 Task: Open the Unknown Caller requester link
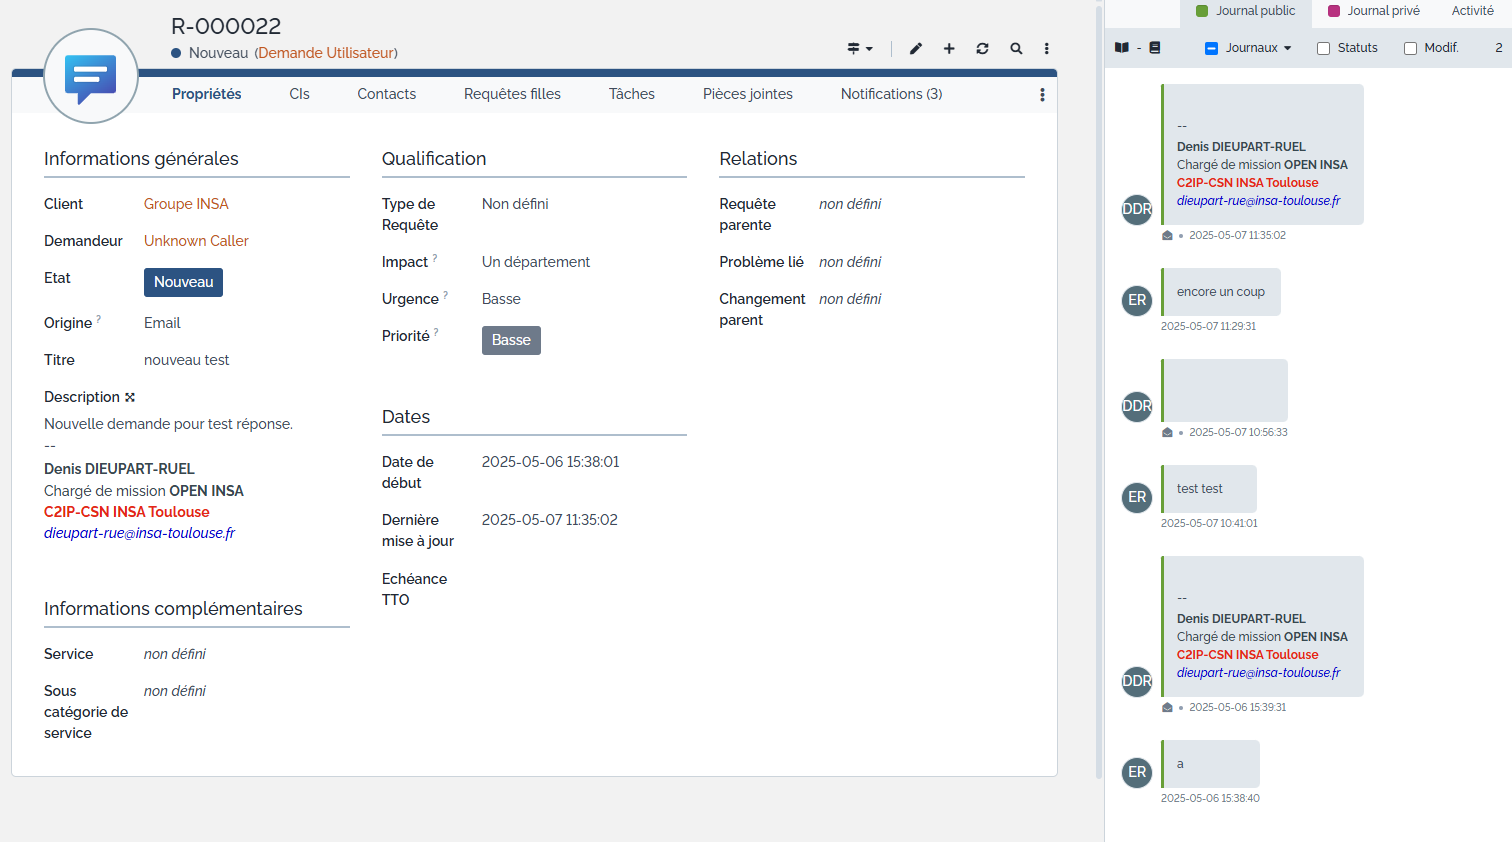[x=196, y=241]
